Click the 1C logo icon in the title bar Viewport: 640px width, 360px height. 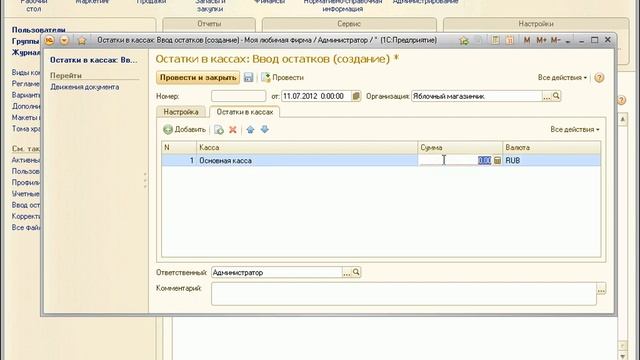point(49,40)
